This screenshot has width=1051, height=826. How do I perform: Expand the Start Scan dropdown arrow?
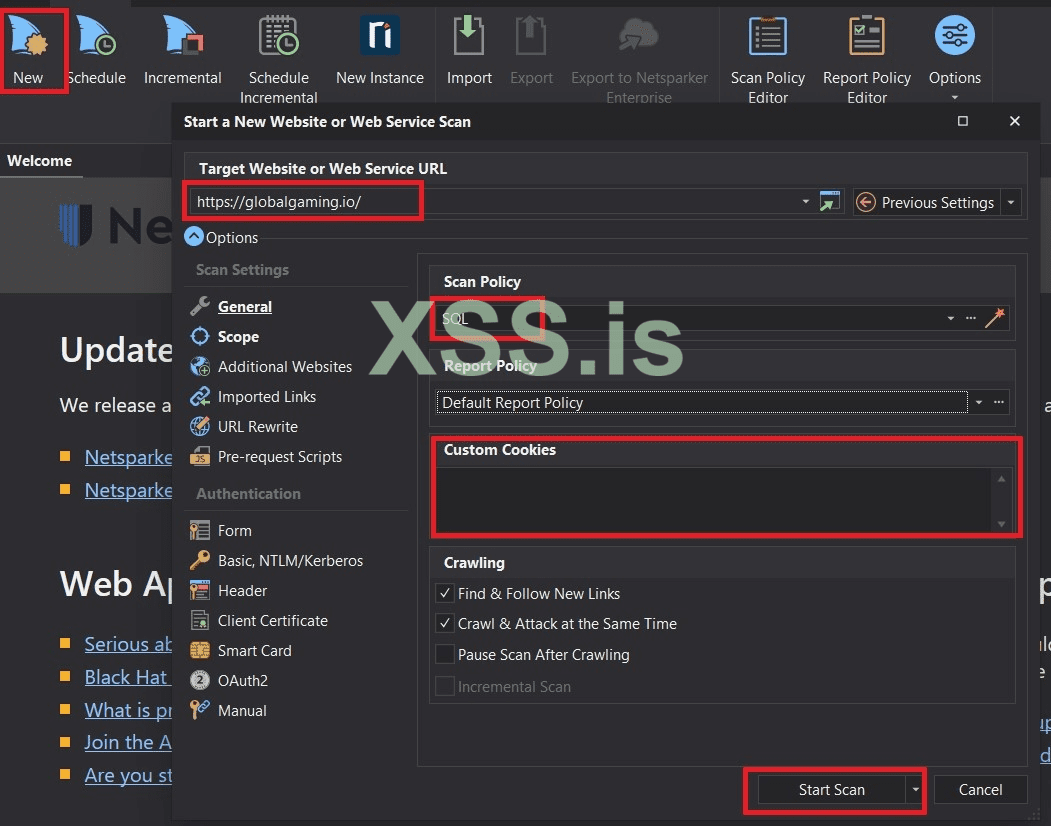click(915, 790)
